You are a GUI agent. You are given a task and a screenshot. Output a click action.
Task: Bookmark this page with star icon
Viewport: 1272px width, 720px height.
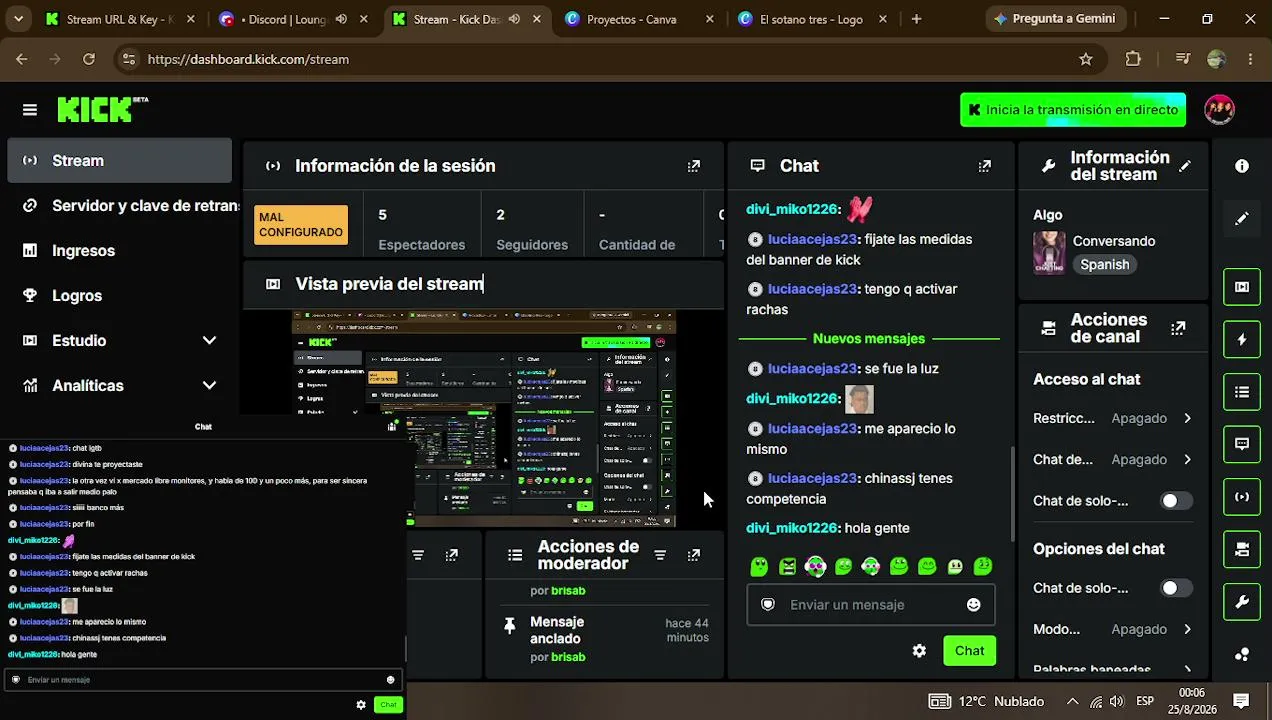1086,59
